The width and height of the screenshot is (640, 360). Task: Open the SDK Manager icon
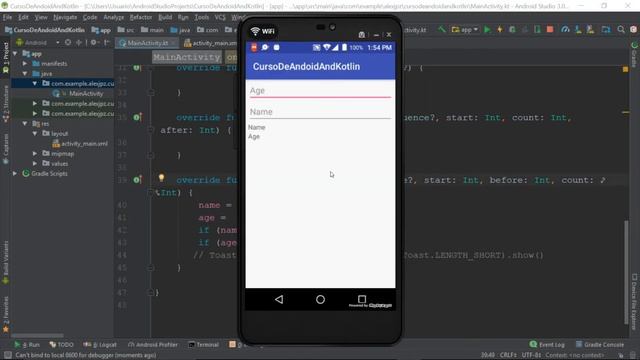pos(591,29)
